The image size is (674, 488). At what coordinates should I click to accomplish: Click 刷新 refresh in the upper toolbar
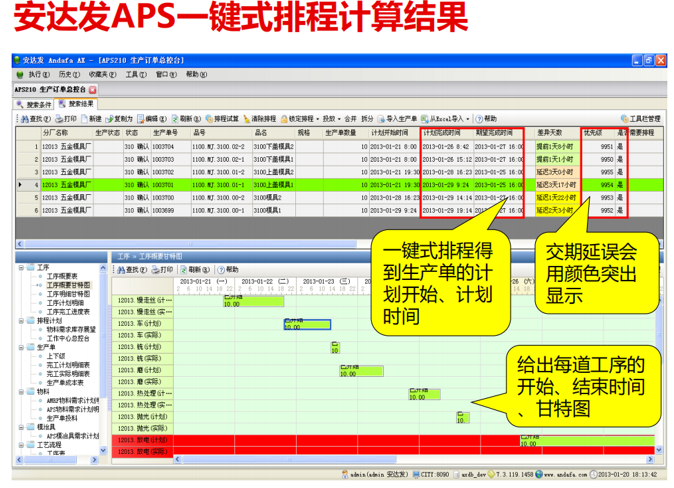pos(186,119)
